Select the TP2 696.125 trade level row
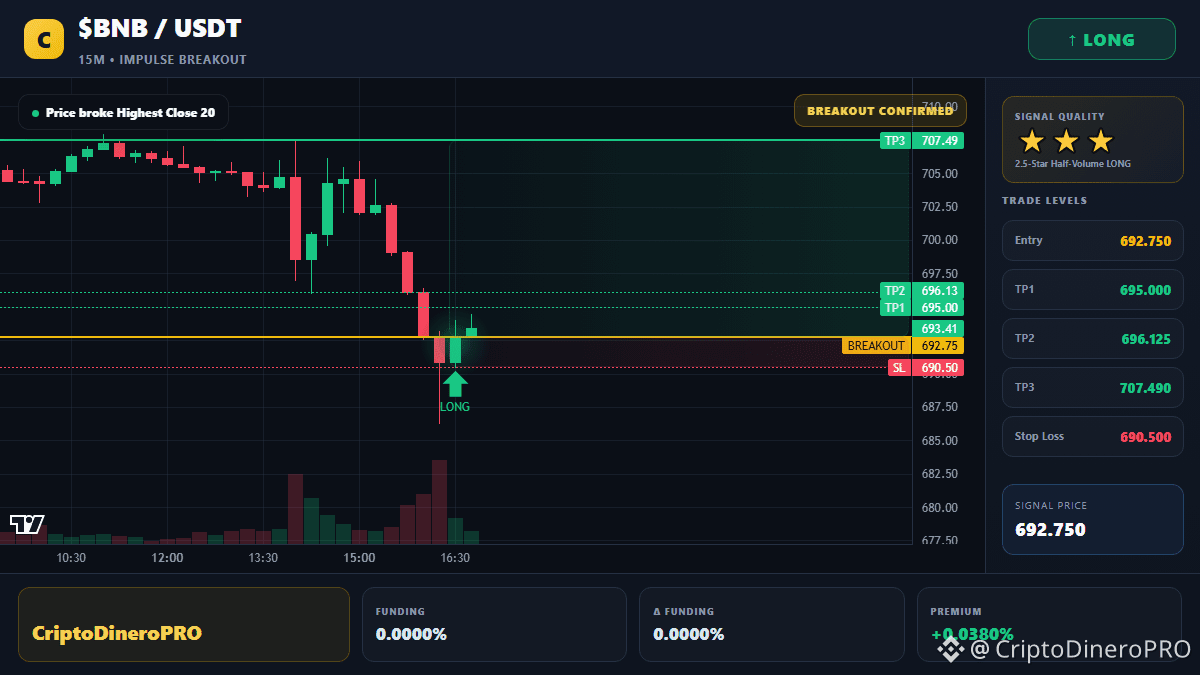The height and width of the screenshot is (675, 1200). click(x=1092, y=338)
